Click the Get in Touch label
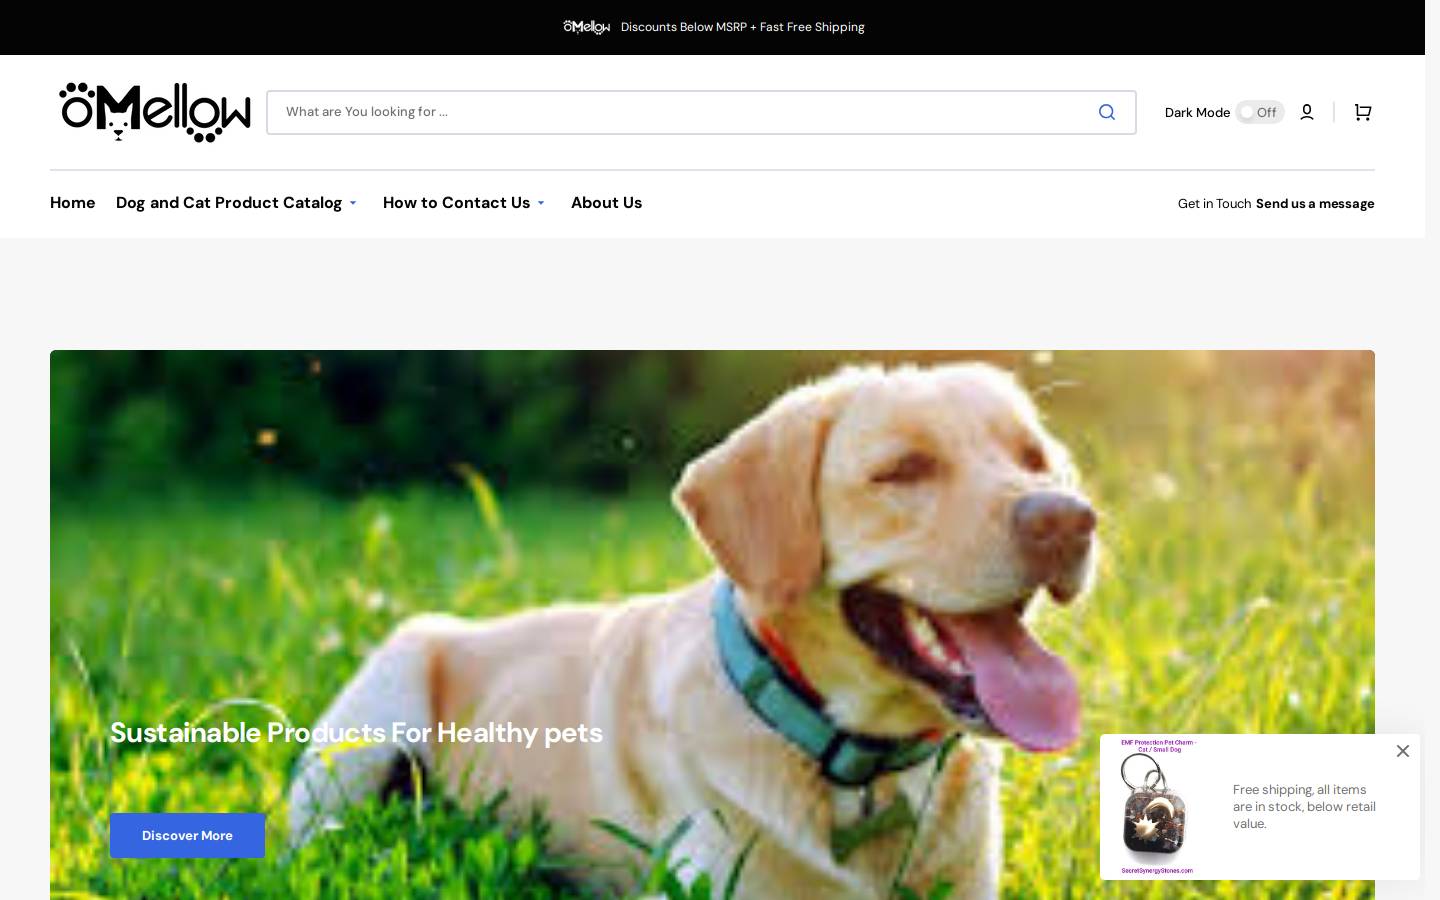1440x900 pixels. pos(1214,203)
